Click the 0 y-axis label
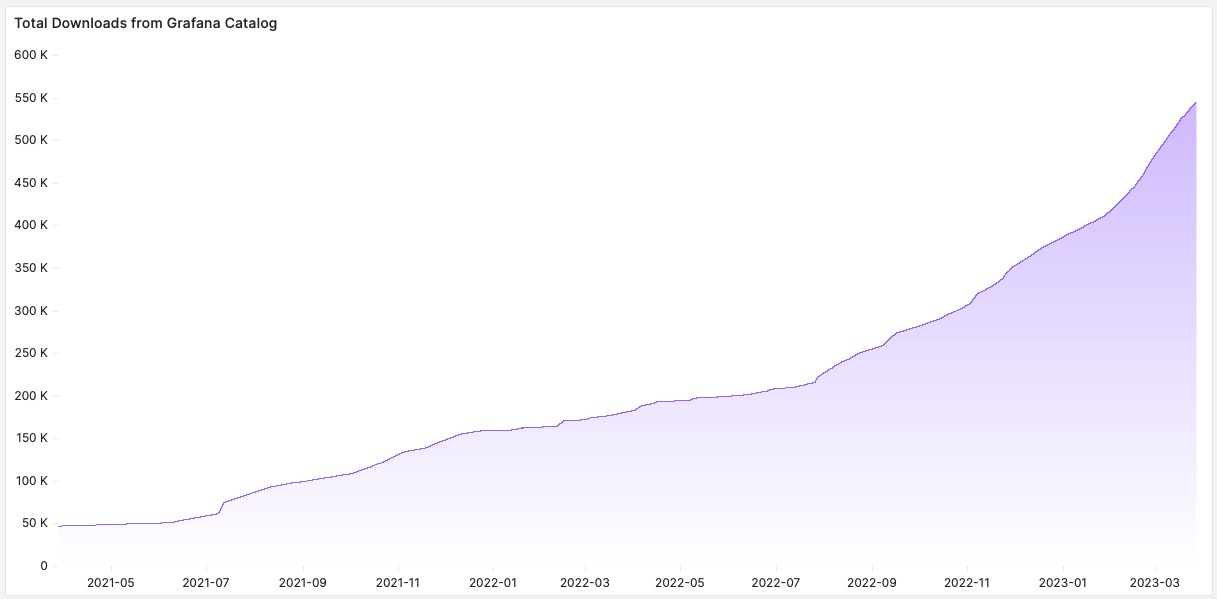1217x599 pixels. [44, 566]
